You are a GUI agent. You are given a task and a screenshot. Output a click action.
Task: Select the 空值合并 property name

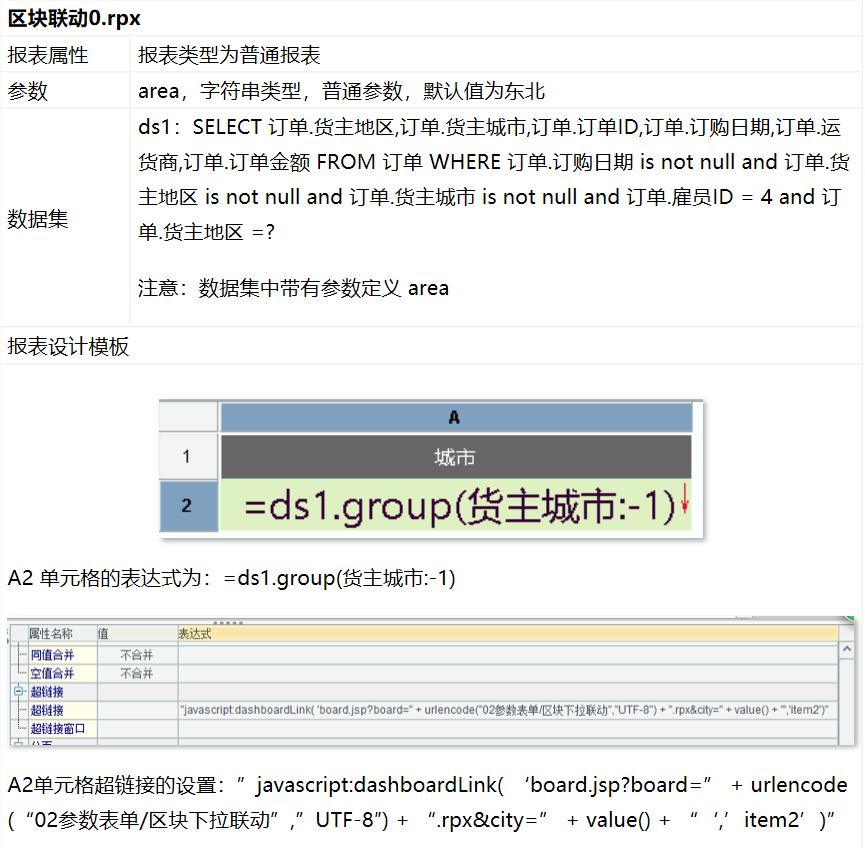click(52, 673)
